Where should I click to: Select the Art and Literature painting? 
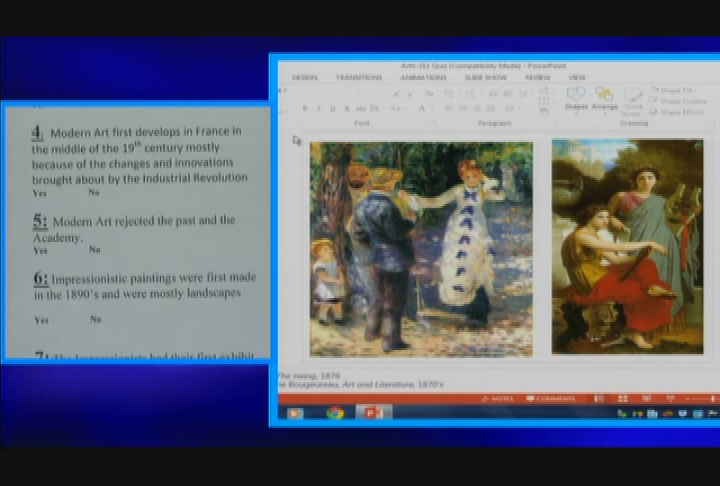[627, 246]
